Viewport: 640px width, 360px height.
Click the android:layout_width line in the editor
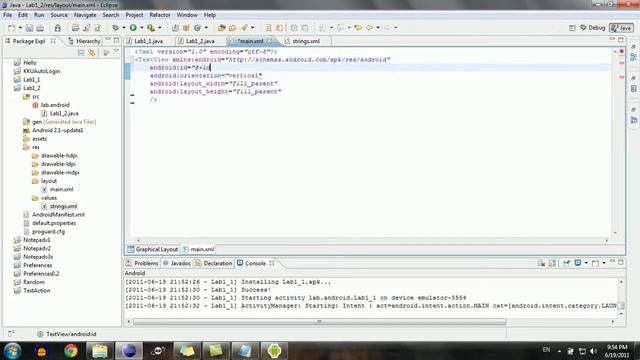[213, 84]
